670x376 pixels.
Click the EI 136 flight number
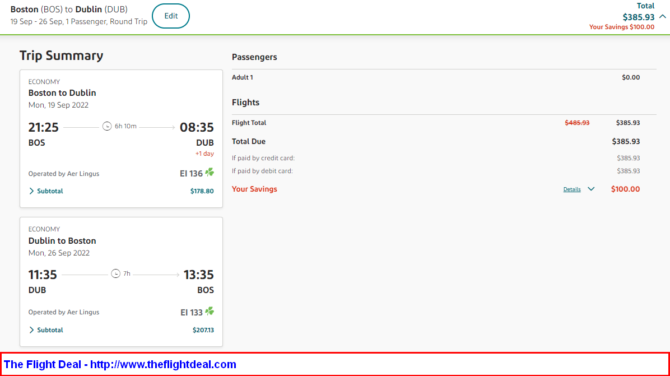pyautogui.click(x=191, y=173)
